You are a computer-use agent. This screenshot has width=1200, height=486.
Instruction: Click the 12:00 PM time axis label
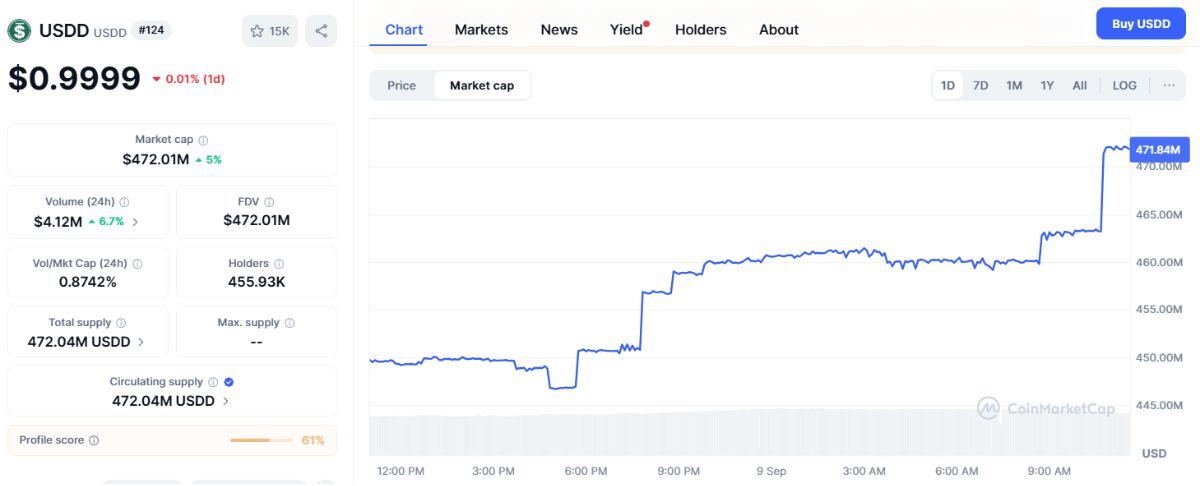[x=400, y=471]
